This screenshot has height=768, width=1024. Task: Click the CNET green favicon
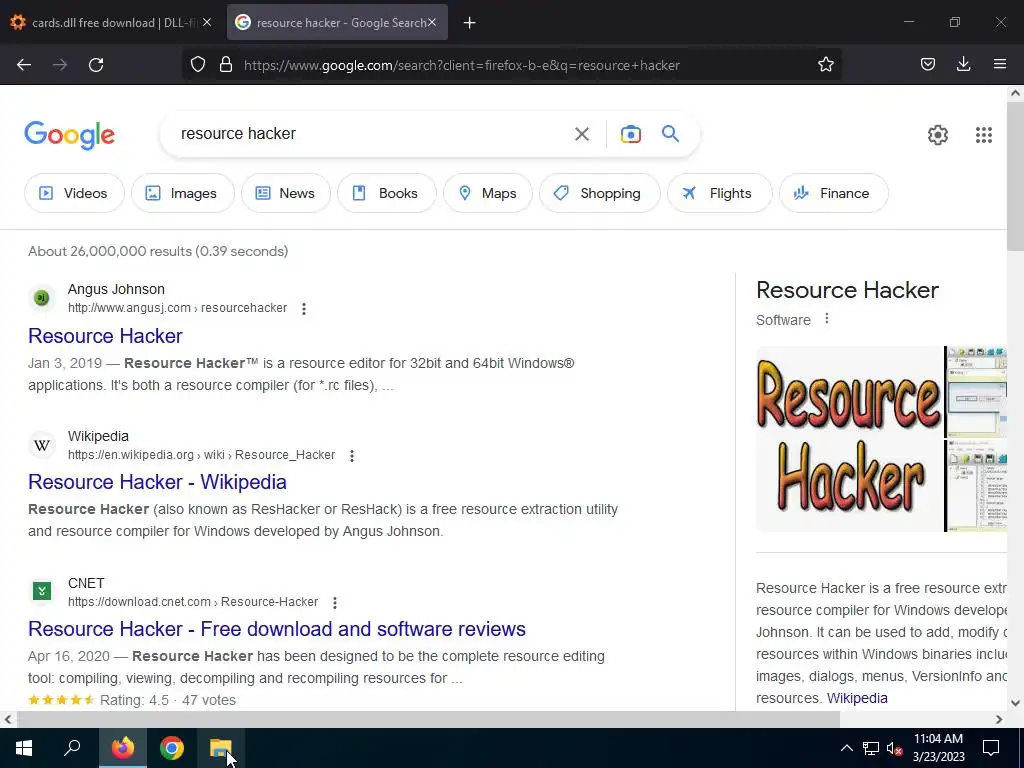click(42, 592)
